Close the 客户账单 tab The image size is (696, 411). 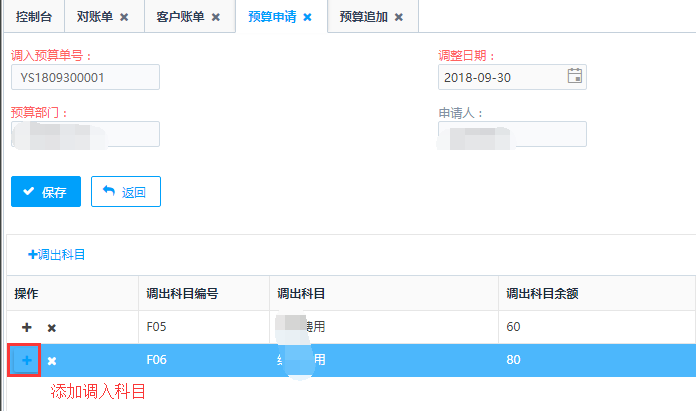(x=215, y=17)
